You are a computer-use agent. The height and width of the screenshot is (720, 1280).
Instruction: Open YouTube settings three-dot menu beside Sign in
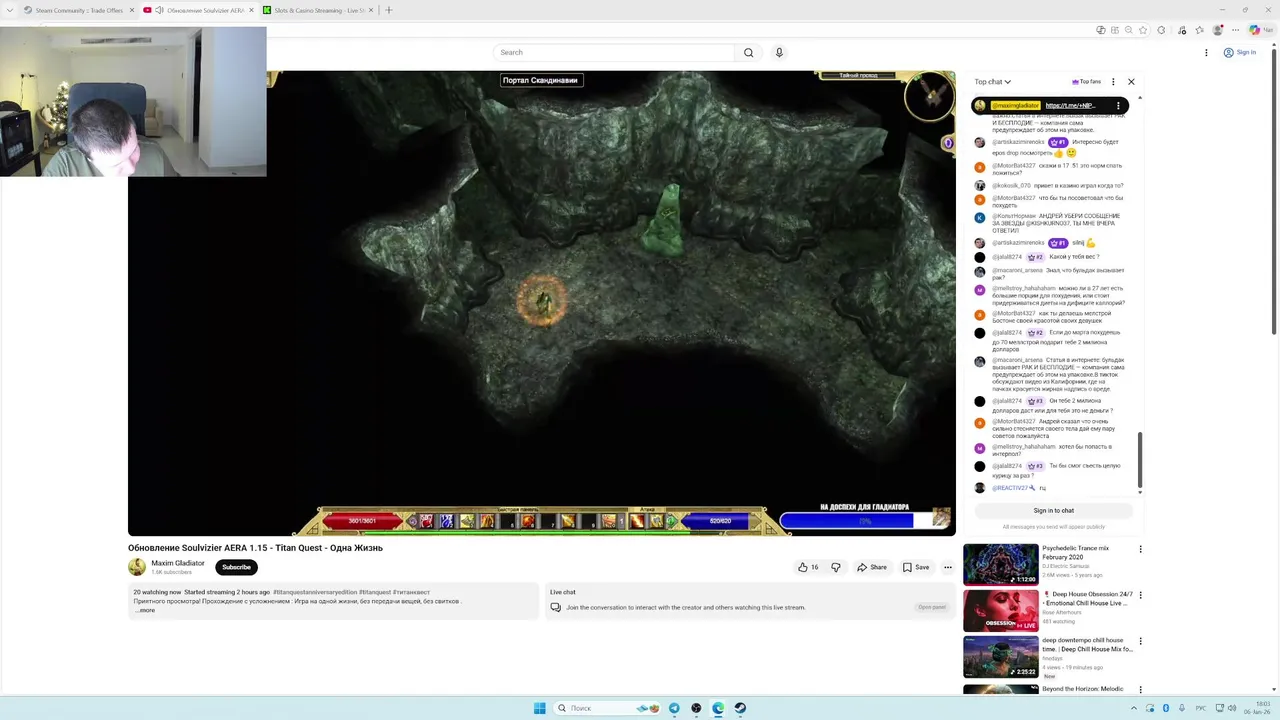pyautogui.click(x=1206, y=52)
